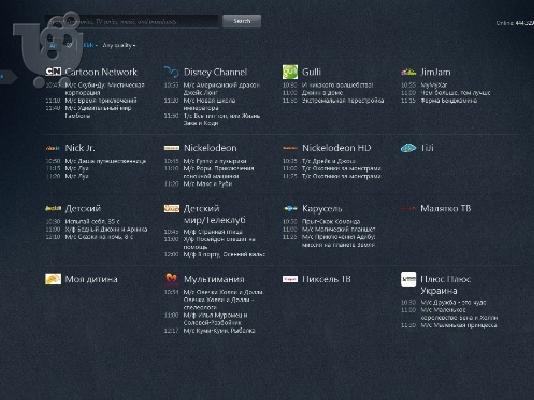Image resolution: width=534 pixels, height=400 pixels.
Task: Focus the channel search input field
Action: coord(132,21)
